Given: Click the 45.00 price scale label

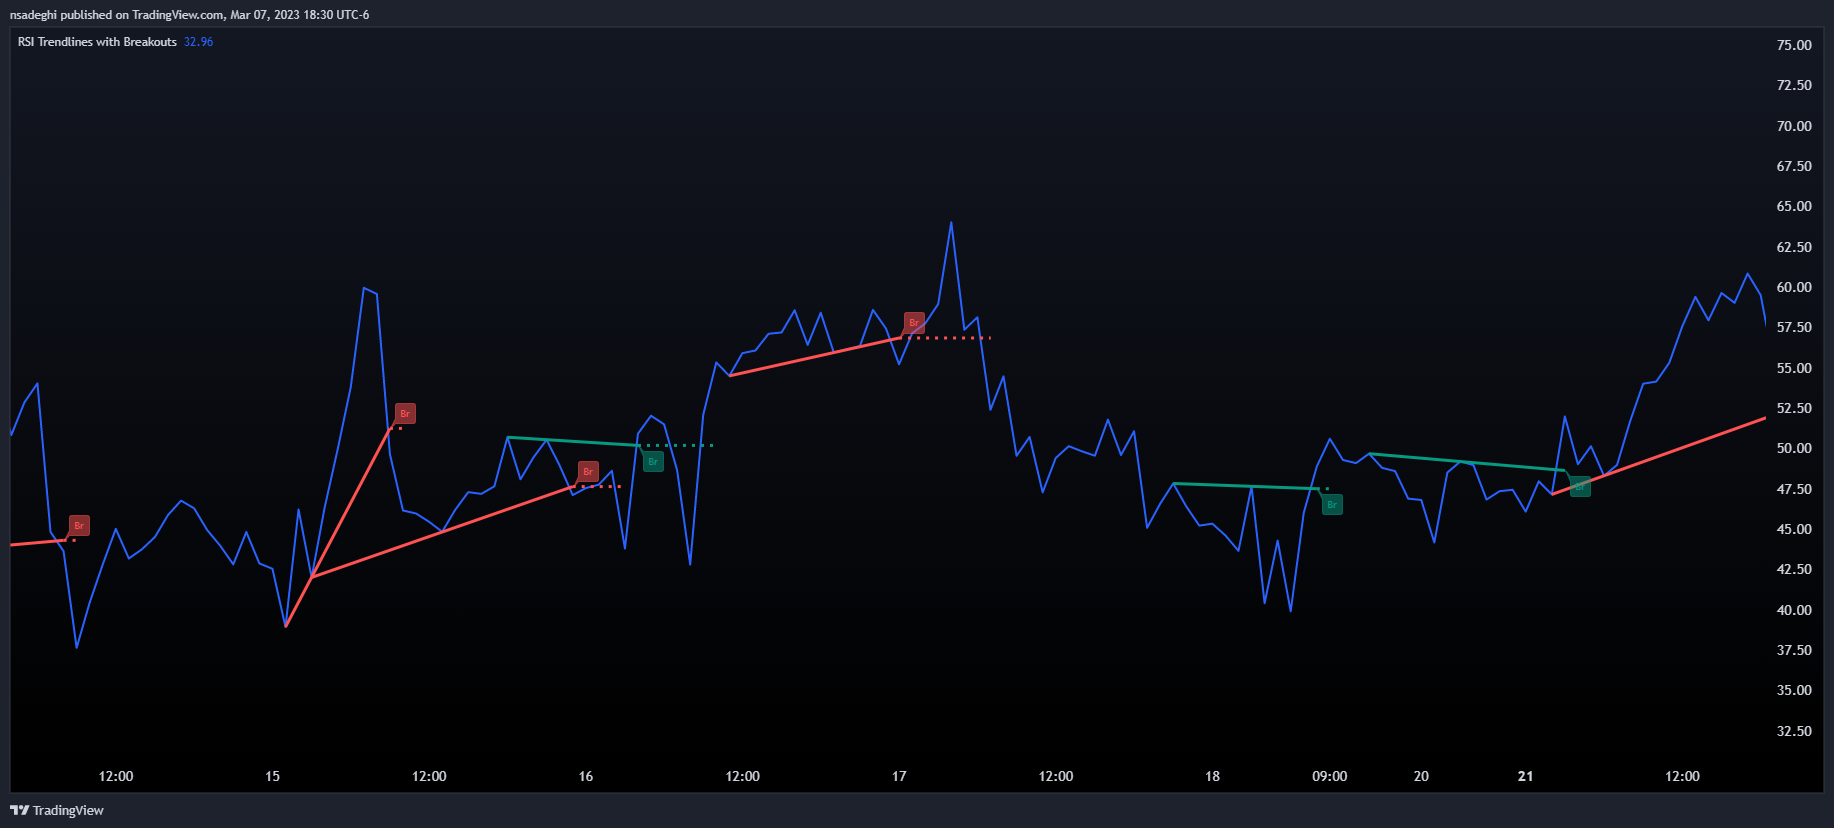Looking at the screenshot, I should (1794, 529).
